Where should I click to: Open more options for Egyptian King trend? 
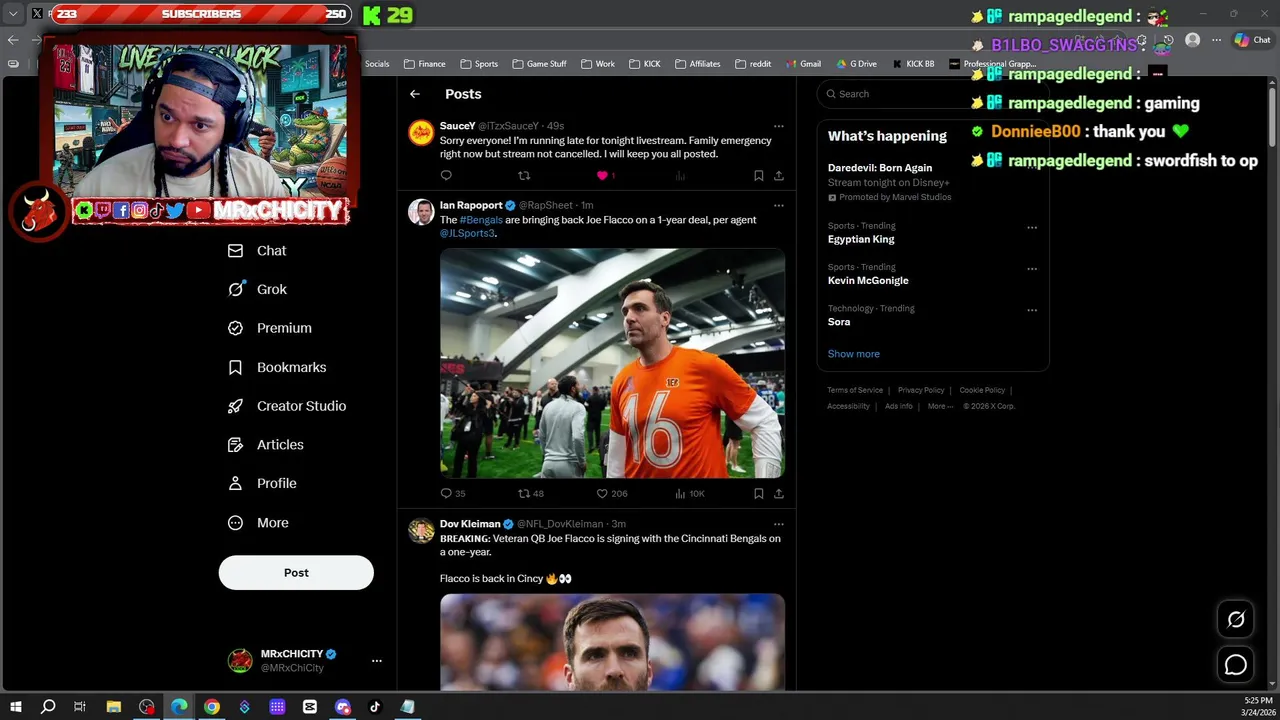(1032, 227)
